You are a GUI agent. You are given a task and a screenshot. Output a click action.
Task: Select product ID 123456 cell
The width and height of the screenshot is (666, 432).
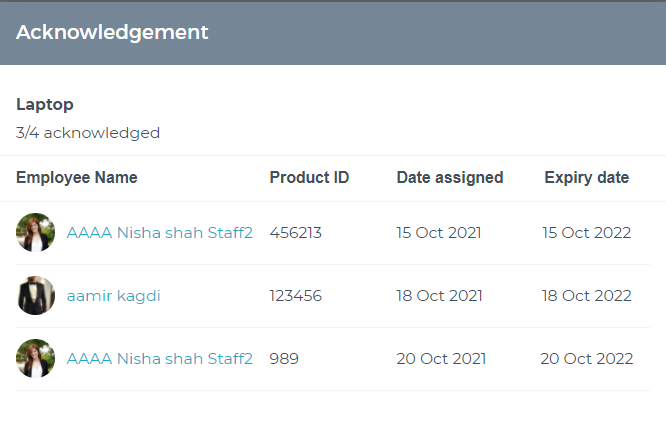(x=296, y=296)
